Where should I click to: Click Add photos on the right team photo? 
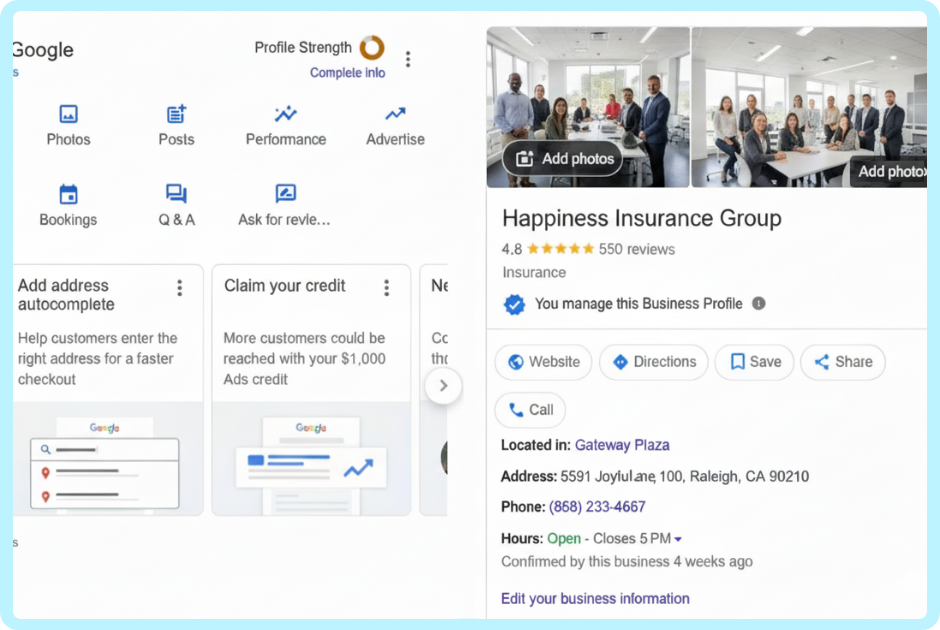(888, 171)
